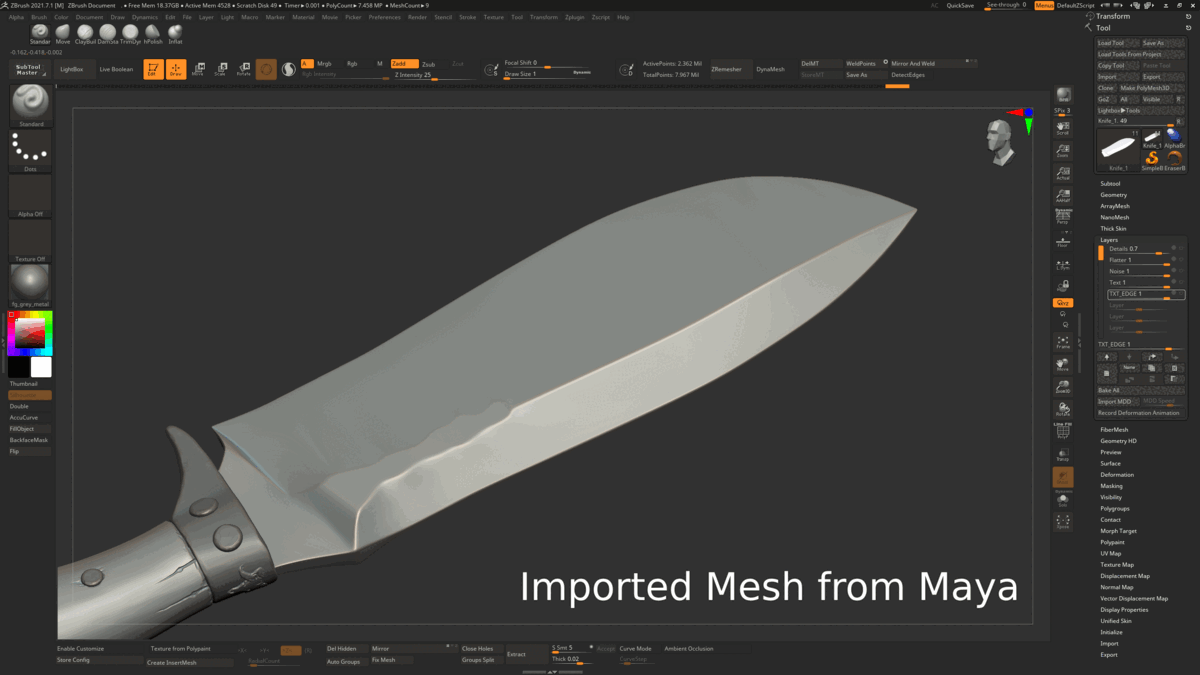Open LightBox from the shelf
1200x675 pixels.
(x=72, y=69)
